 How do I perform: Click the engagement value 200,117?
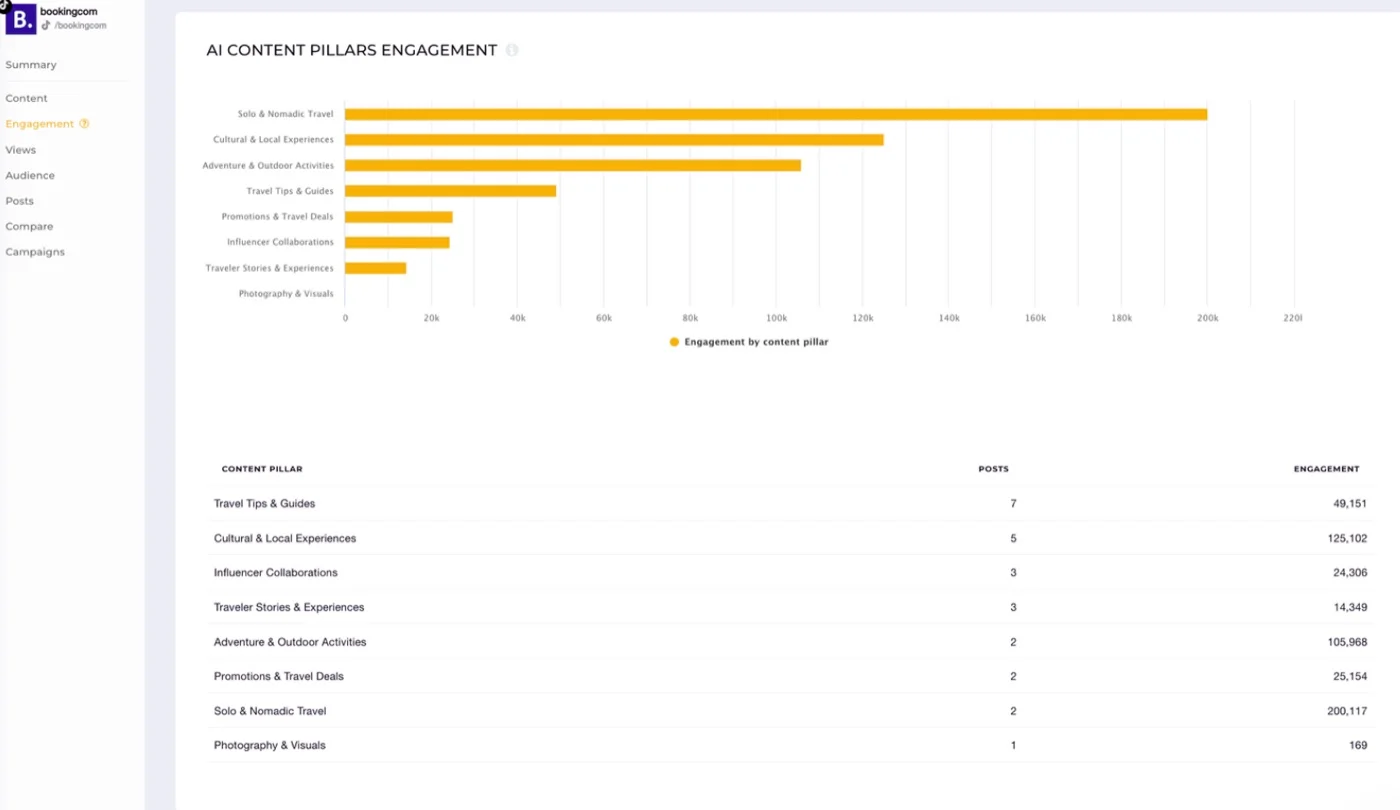click(1346, 711)
